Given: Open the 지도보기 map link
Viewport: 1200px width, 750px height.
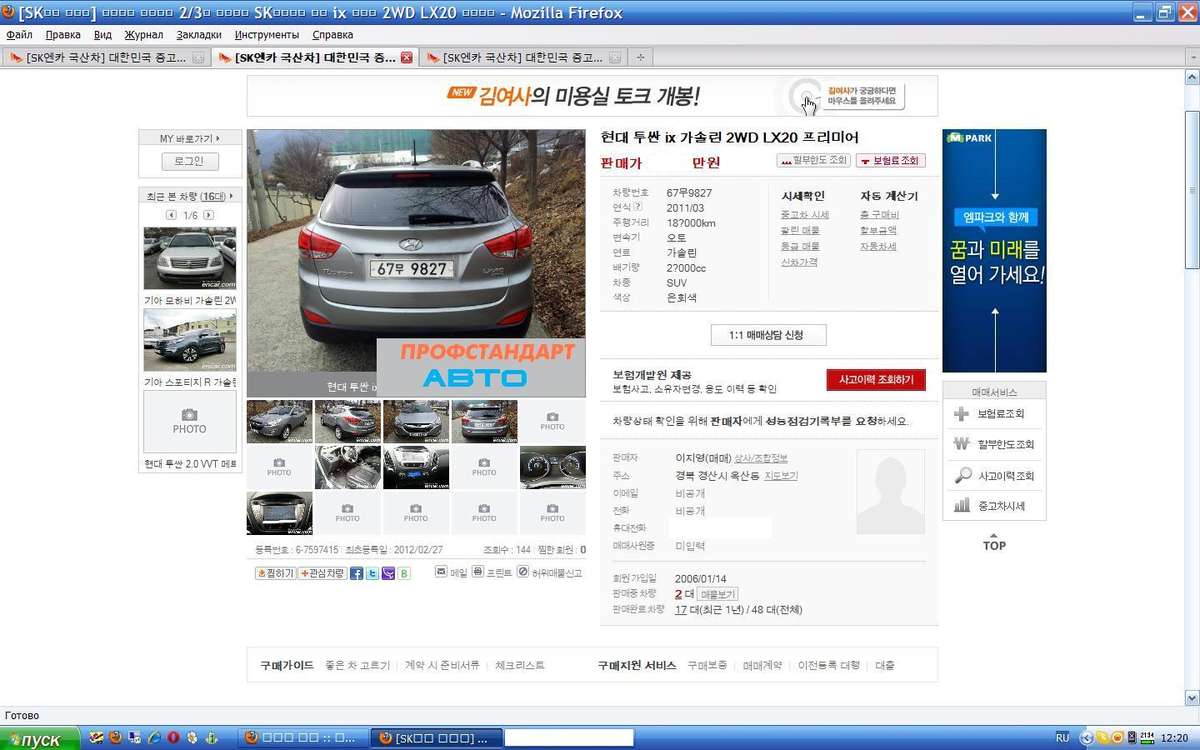Looking at the screenshot, I should click(x=781, y=476).
